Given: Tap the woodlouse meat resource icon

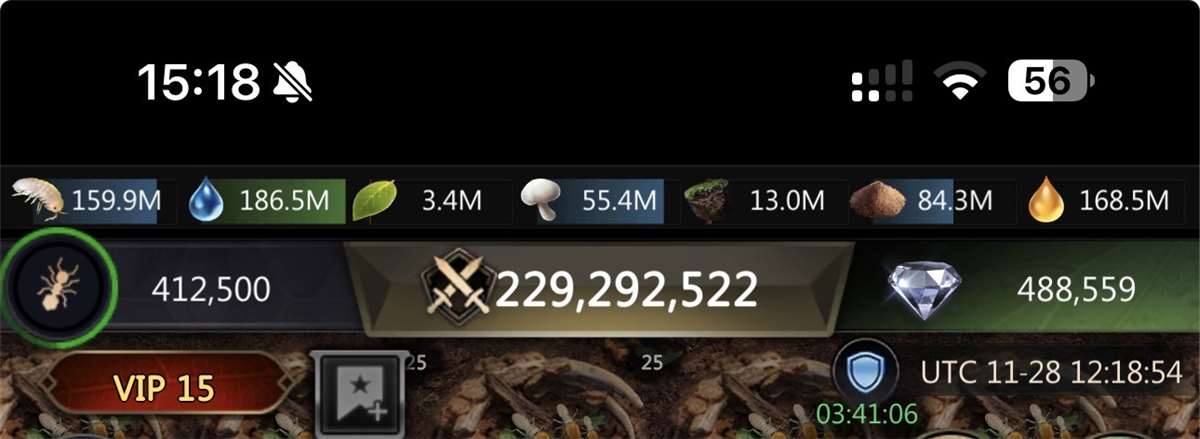Looking at the screenshot, I should click(x=37, y=199).
